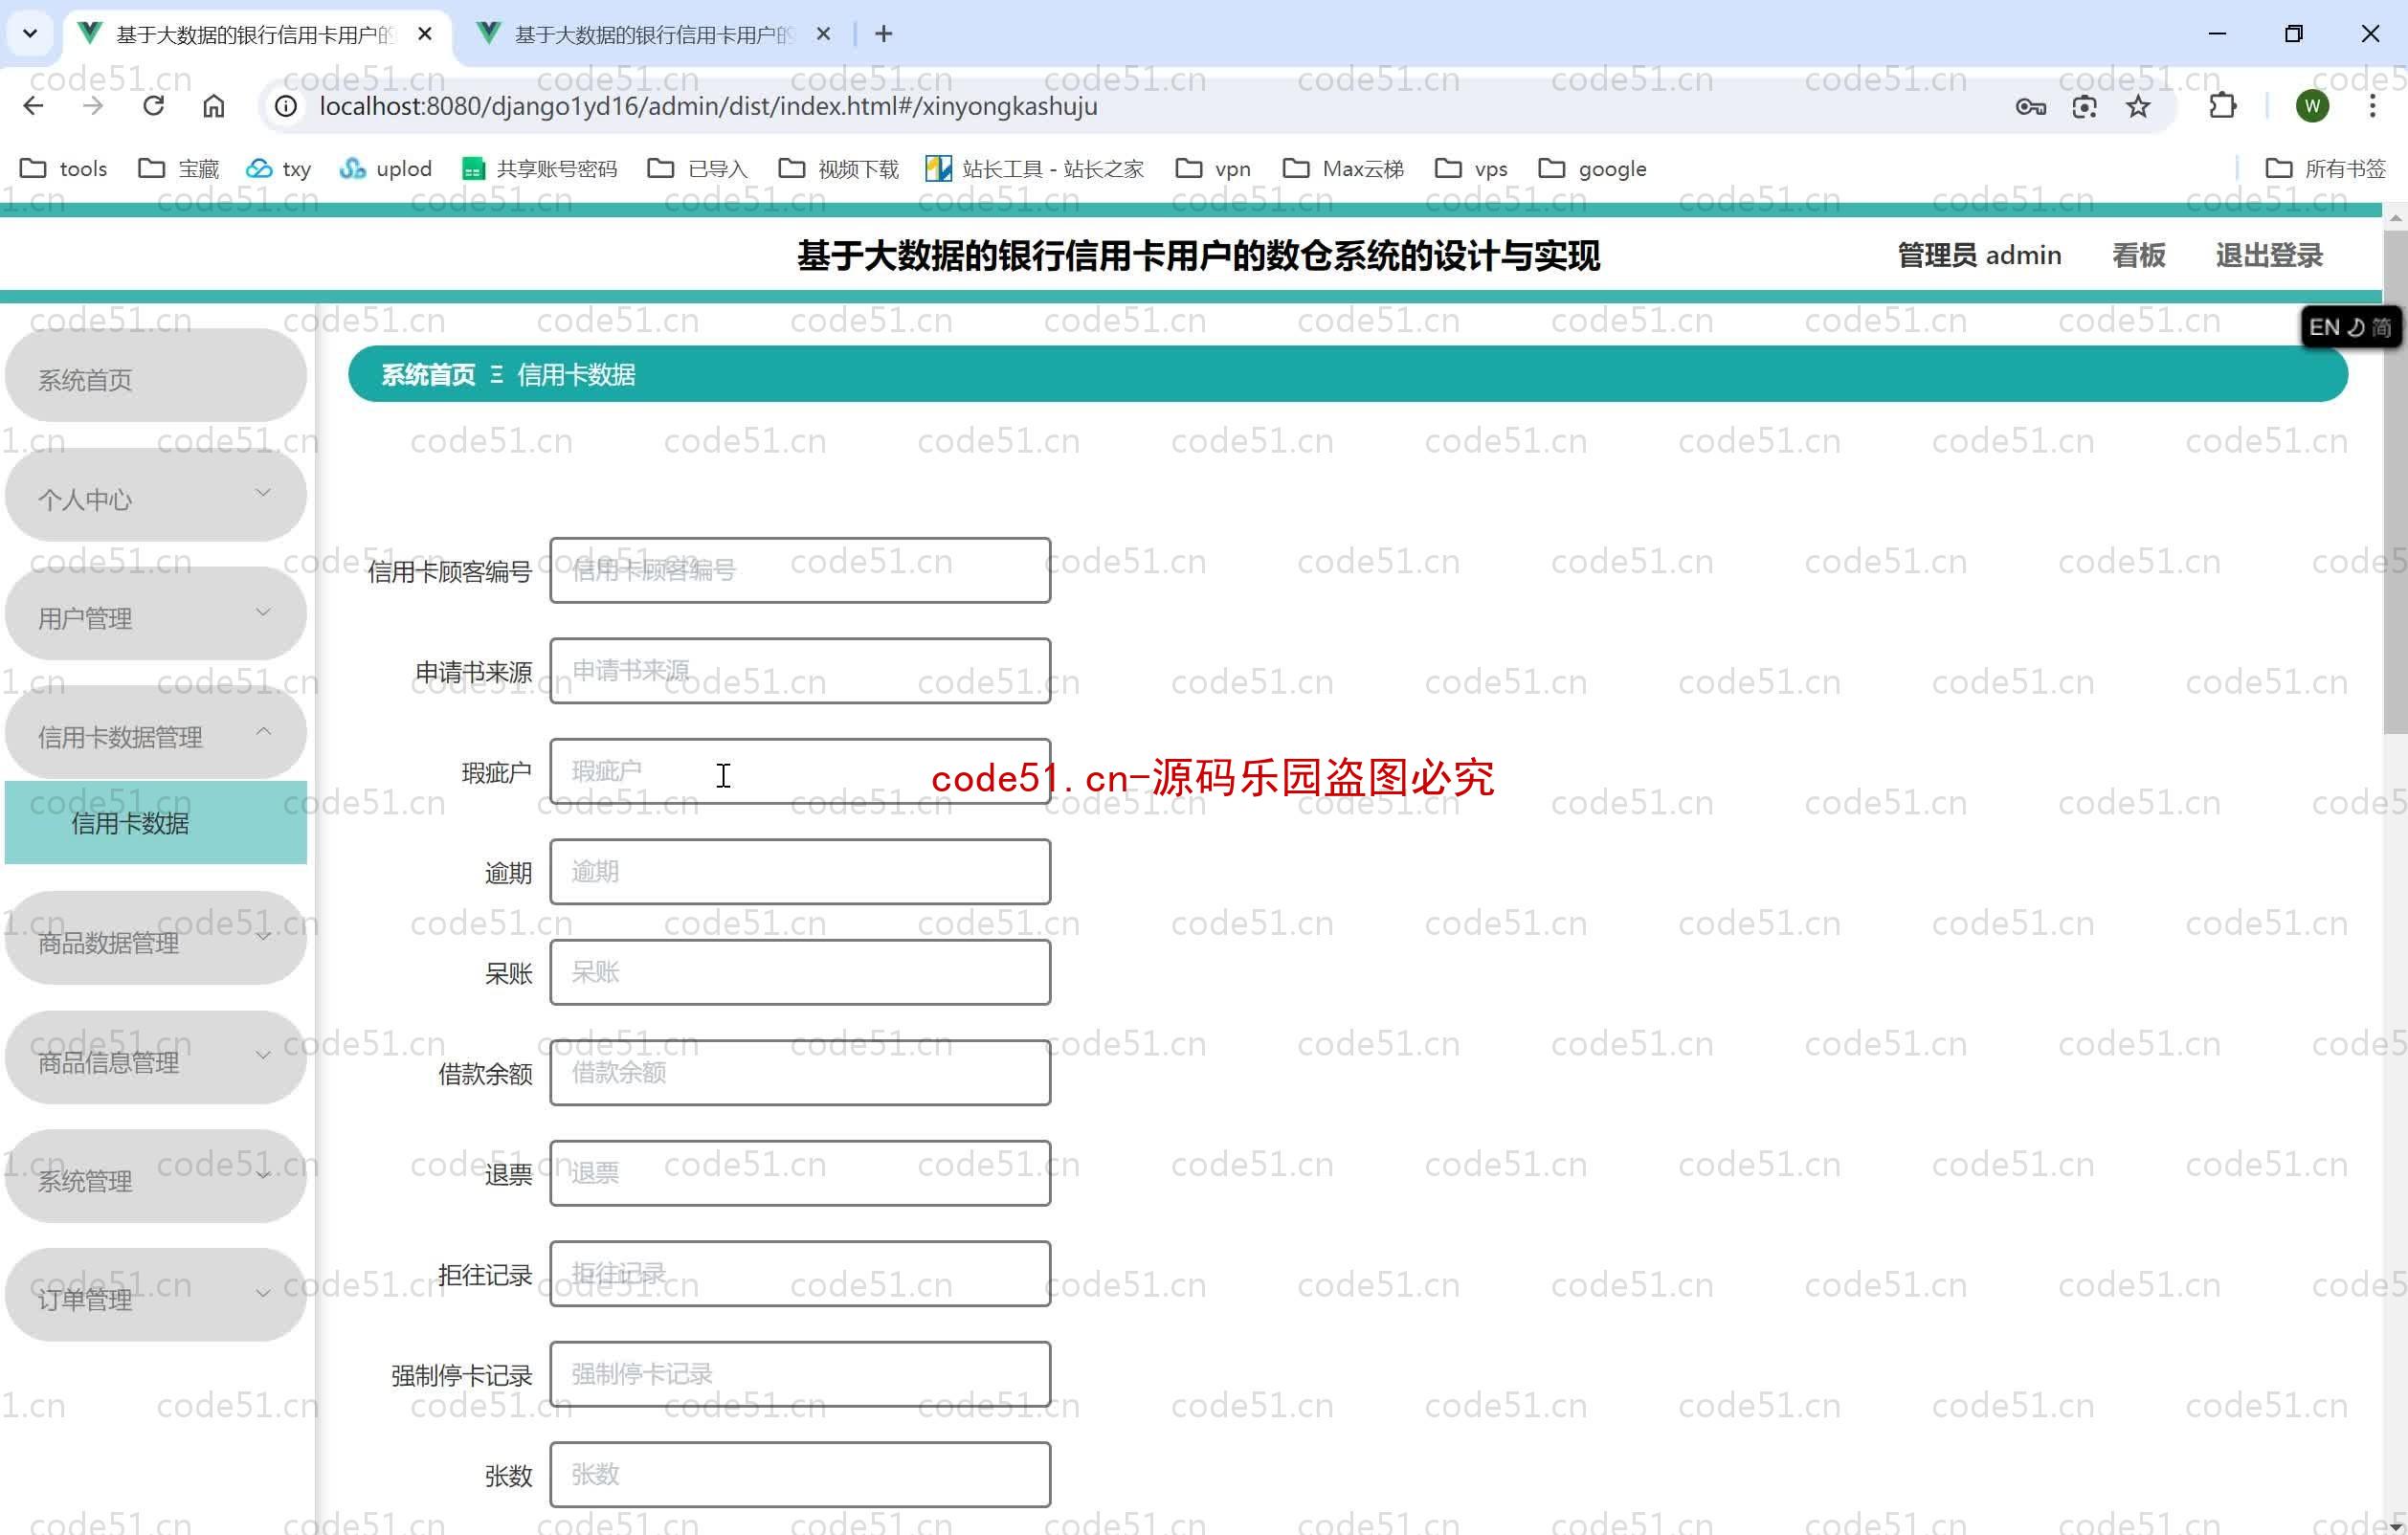This screenshot has height=1535, width=2408.
Task: Select the 信用卡数据 submenu item
Action: click(156, 823)
